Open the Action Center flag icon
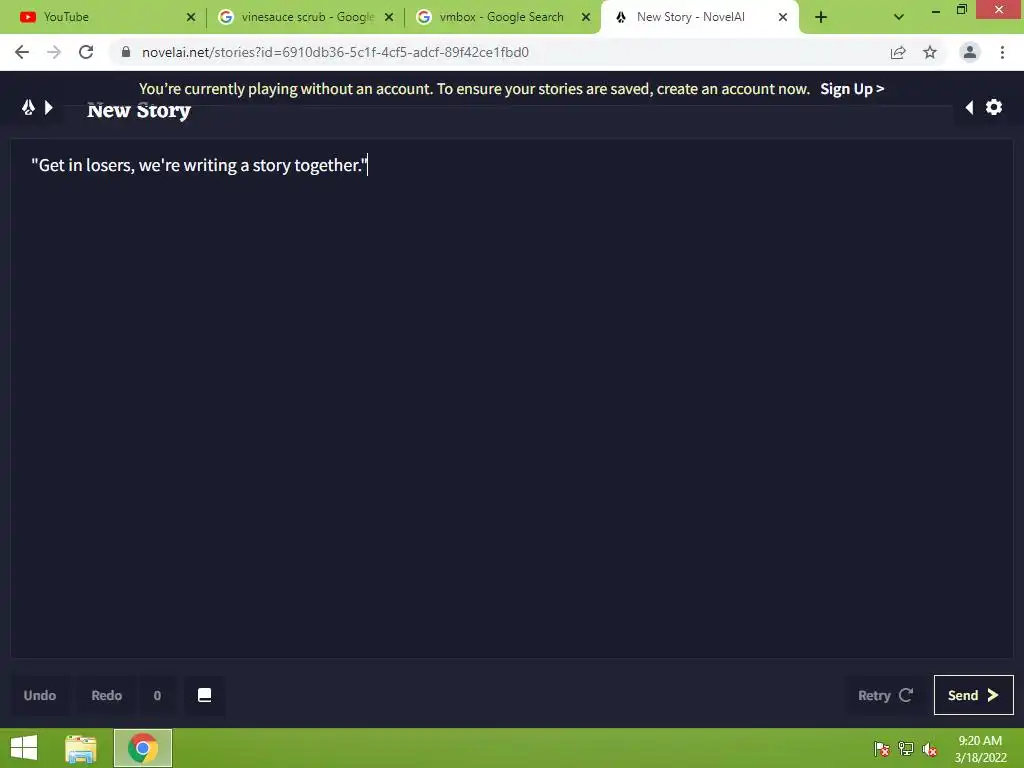 (x=882, y=749)
